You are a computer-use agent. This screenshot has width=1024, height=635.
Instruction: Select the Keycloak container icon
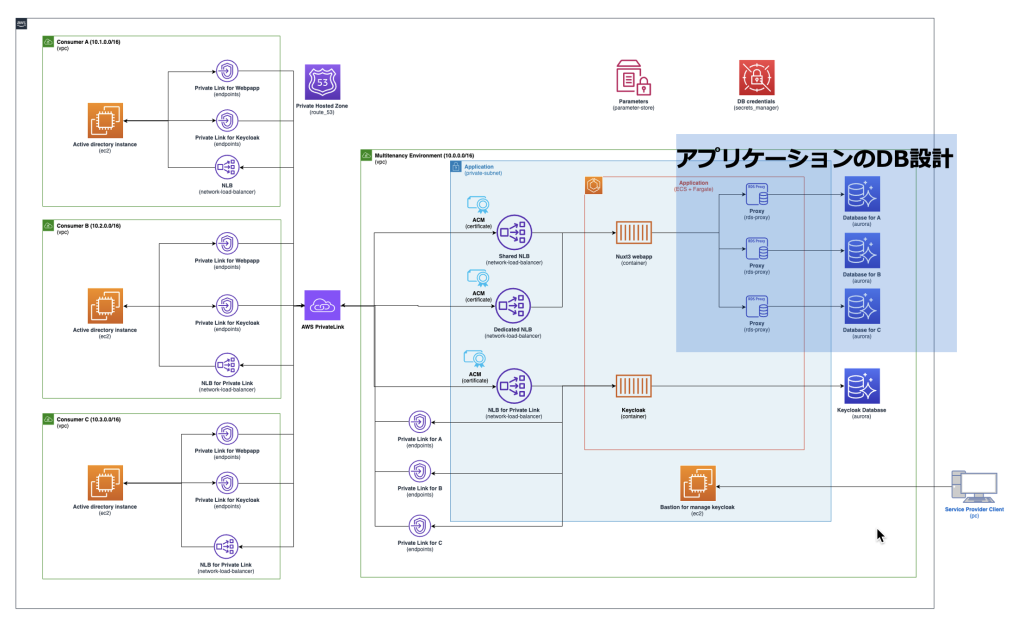pos(633,386)
